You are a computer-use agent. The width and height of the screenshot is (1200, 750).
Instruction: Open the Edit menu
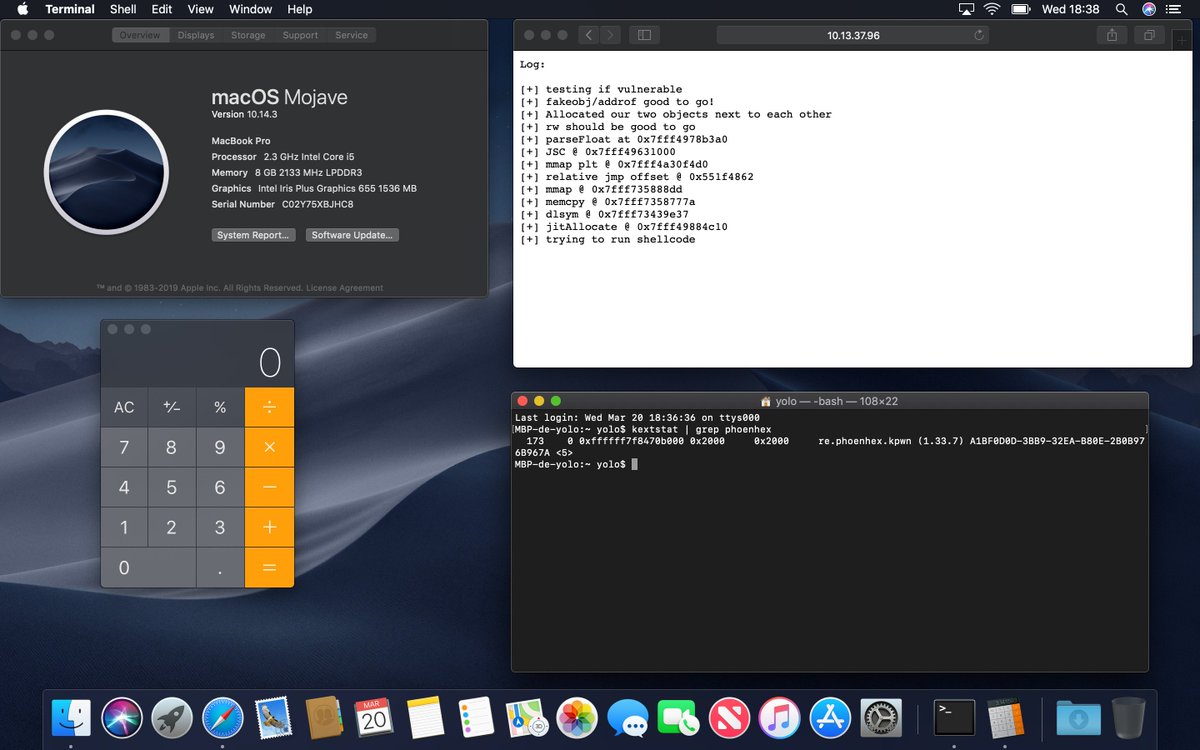pyautogui.click(x=162, y=9)
